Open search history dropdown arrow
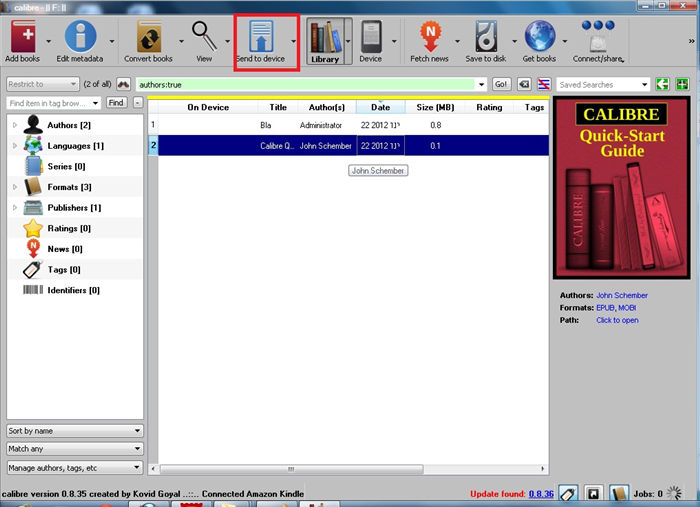This screenshot has height=507, width=700. tap(481, 84)
